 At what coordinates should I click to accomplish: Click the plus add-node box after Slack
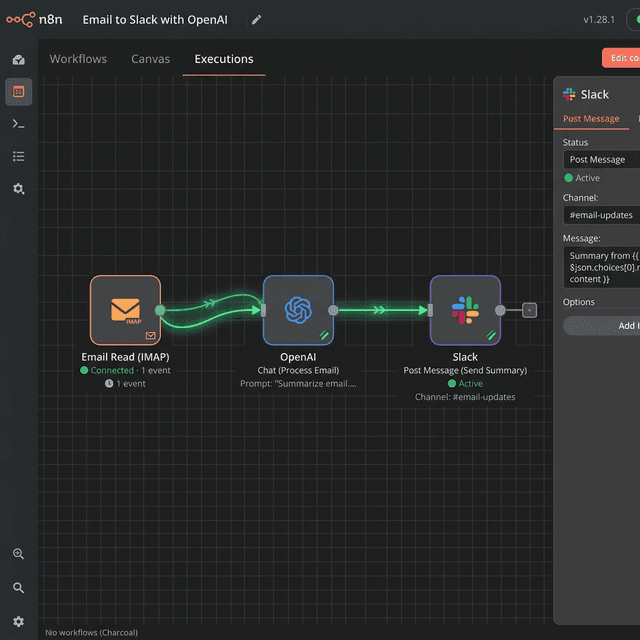tap(529, 310)
